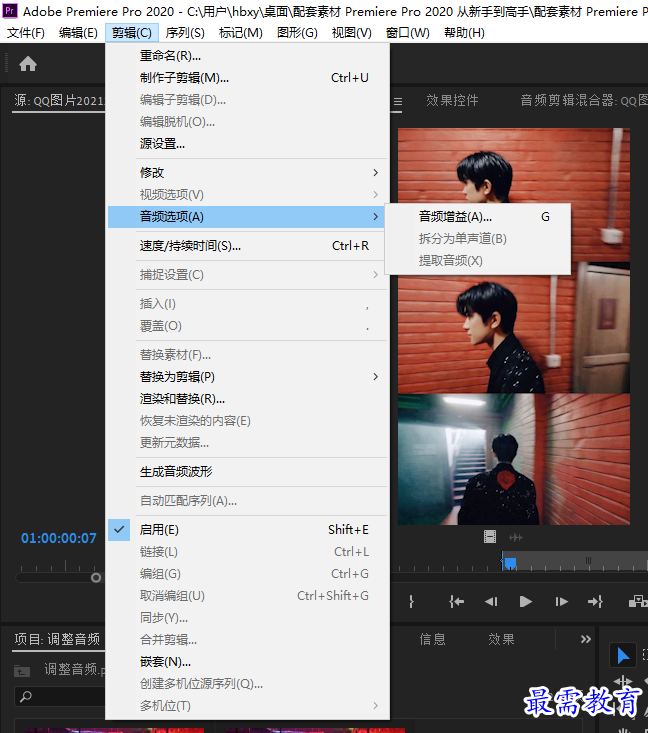Open the 图形(G) menu
Screen dimensions: 648x733
pyautogui.click(x=297, y=33)
